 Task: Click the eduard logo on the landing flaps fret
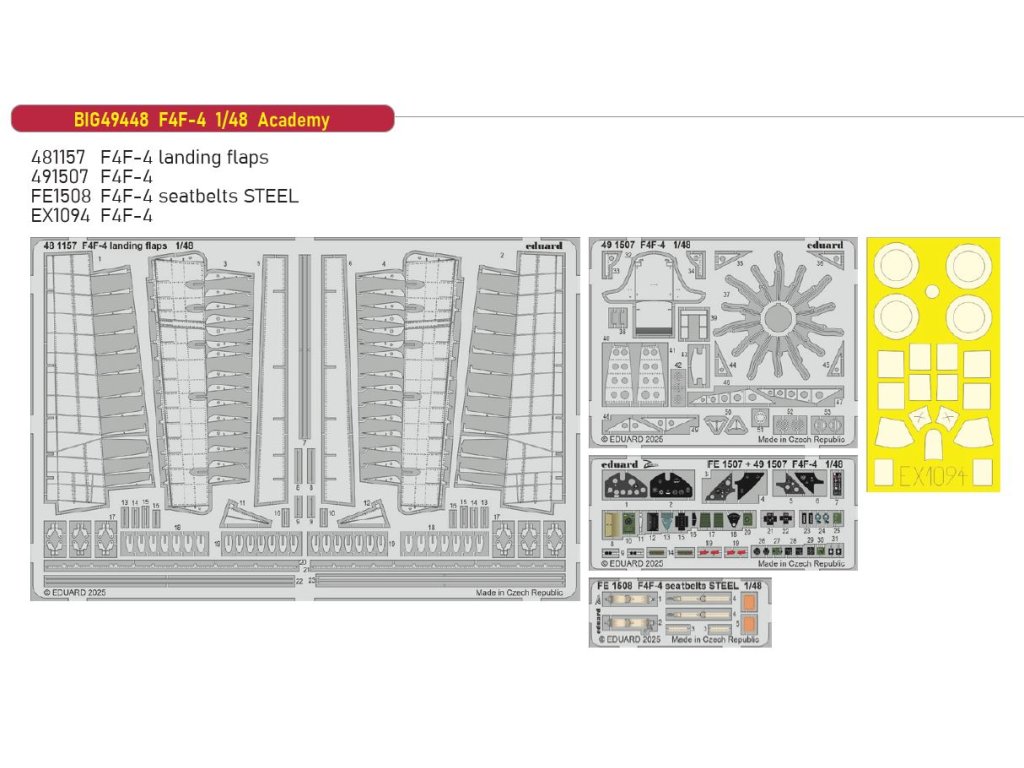pos(543,246)
